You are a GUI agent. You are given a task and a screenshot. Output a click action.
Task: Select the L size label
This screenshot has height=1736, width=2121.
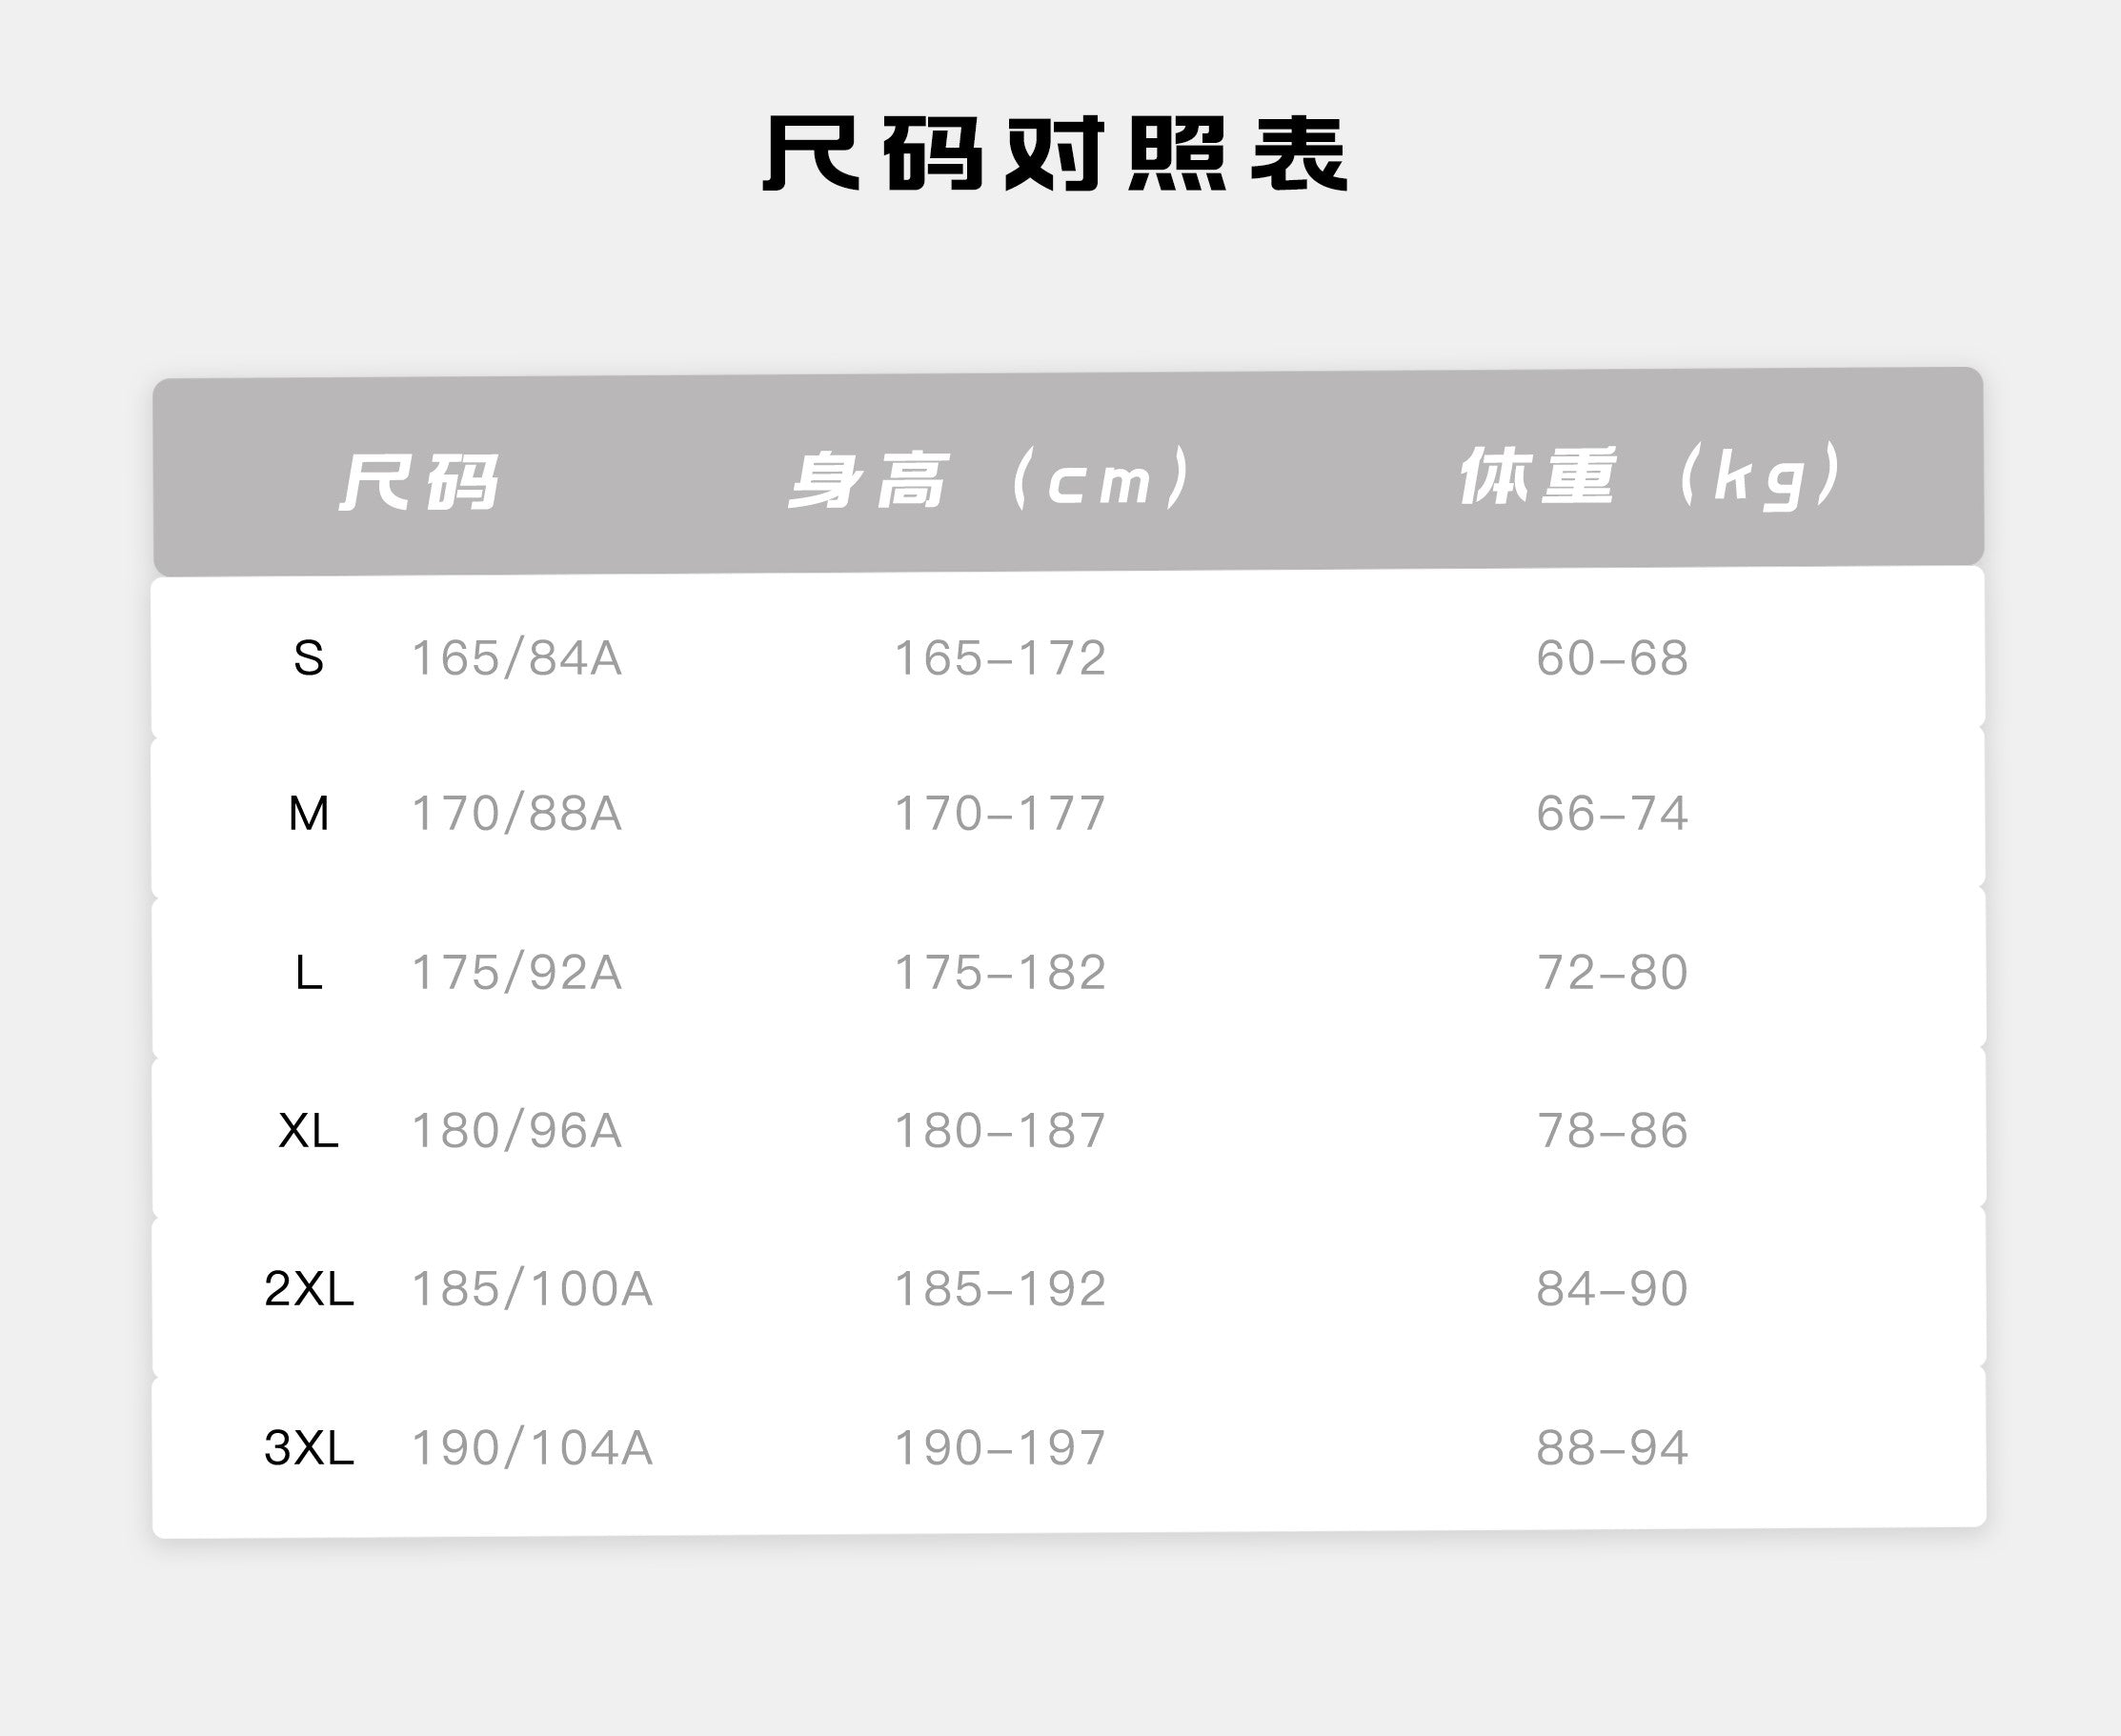click(308, 972)
